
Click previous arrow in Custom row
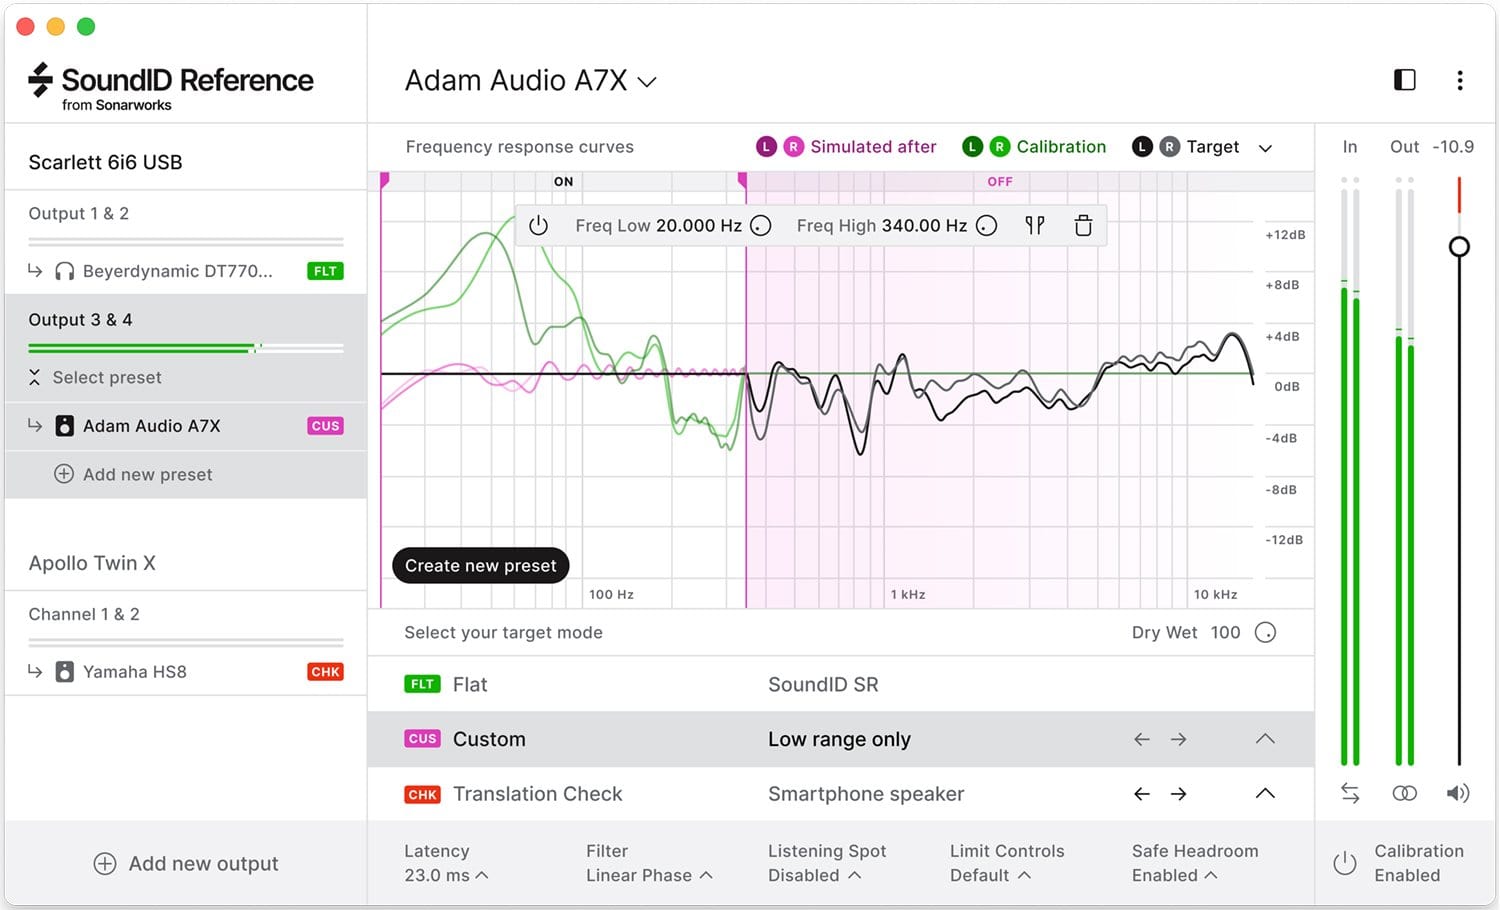pyautogui.click(x=1142, y=739)
